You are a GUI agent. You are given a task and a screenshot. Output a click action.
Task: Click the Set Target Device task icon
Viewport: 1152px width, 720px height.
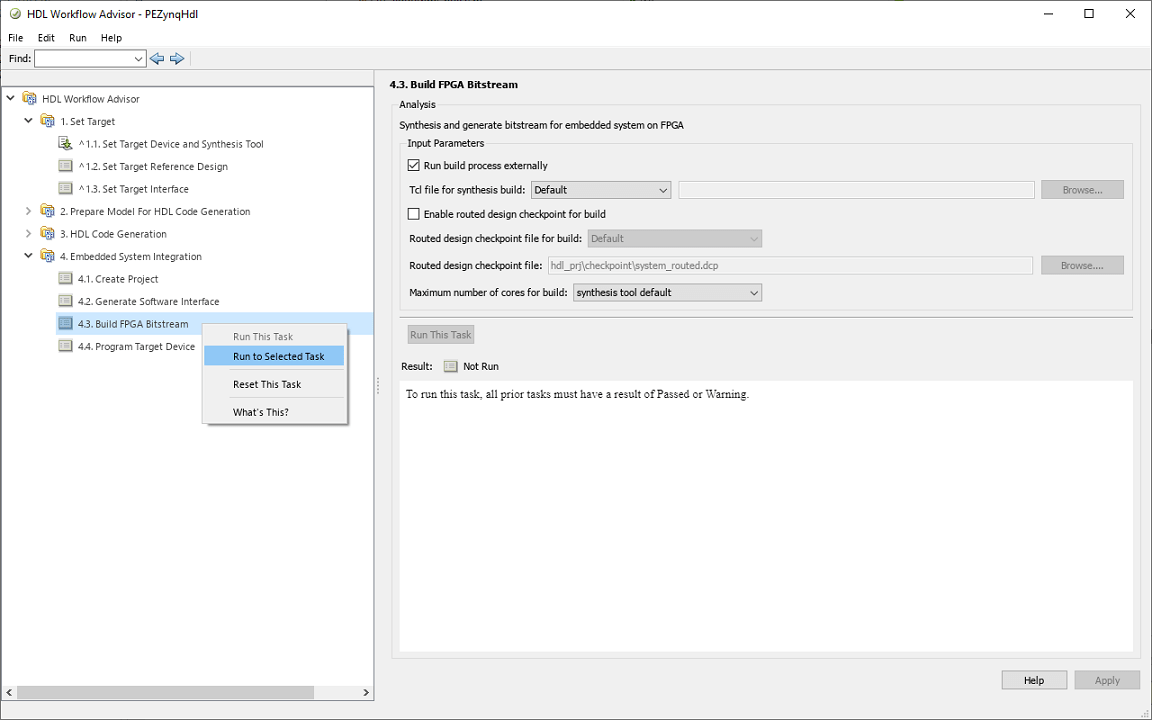click(x=66, y=144)
